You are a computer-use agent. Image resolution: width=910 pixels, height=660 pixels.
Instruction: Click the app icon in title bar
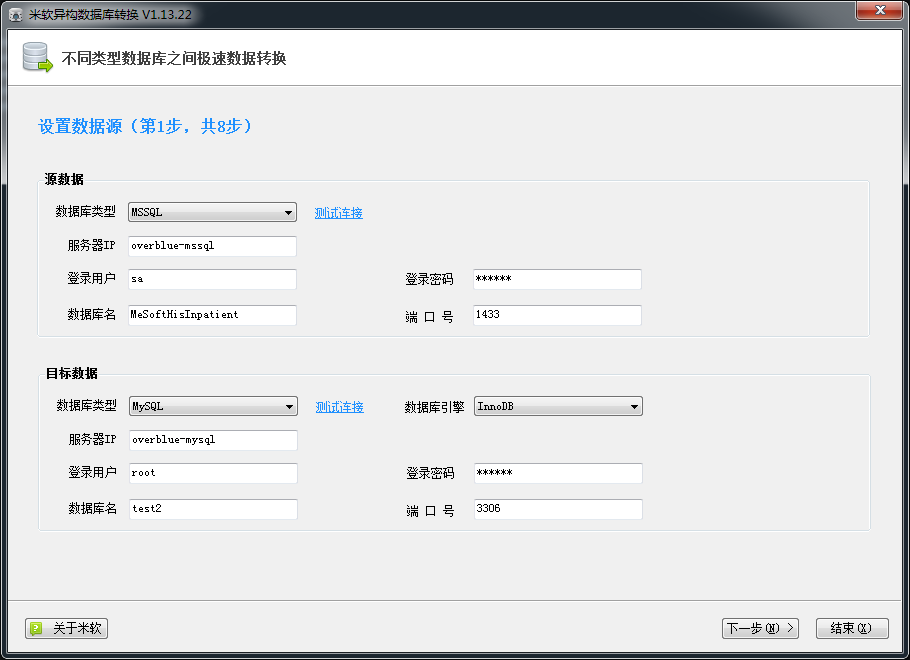click(x=16, y=15)
